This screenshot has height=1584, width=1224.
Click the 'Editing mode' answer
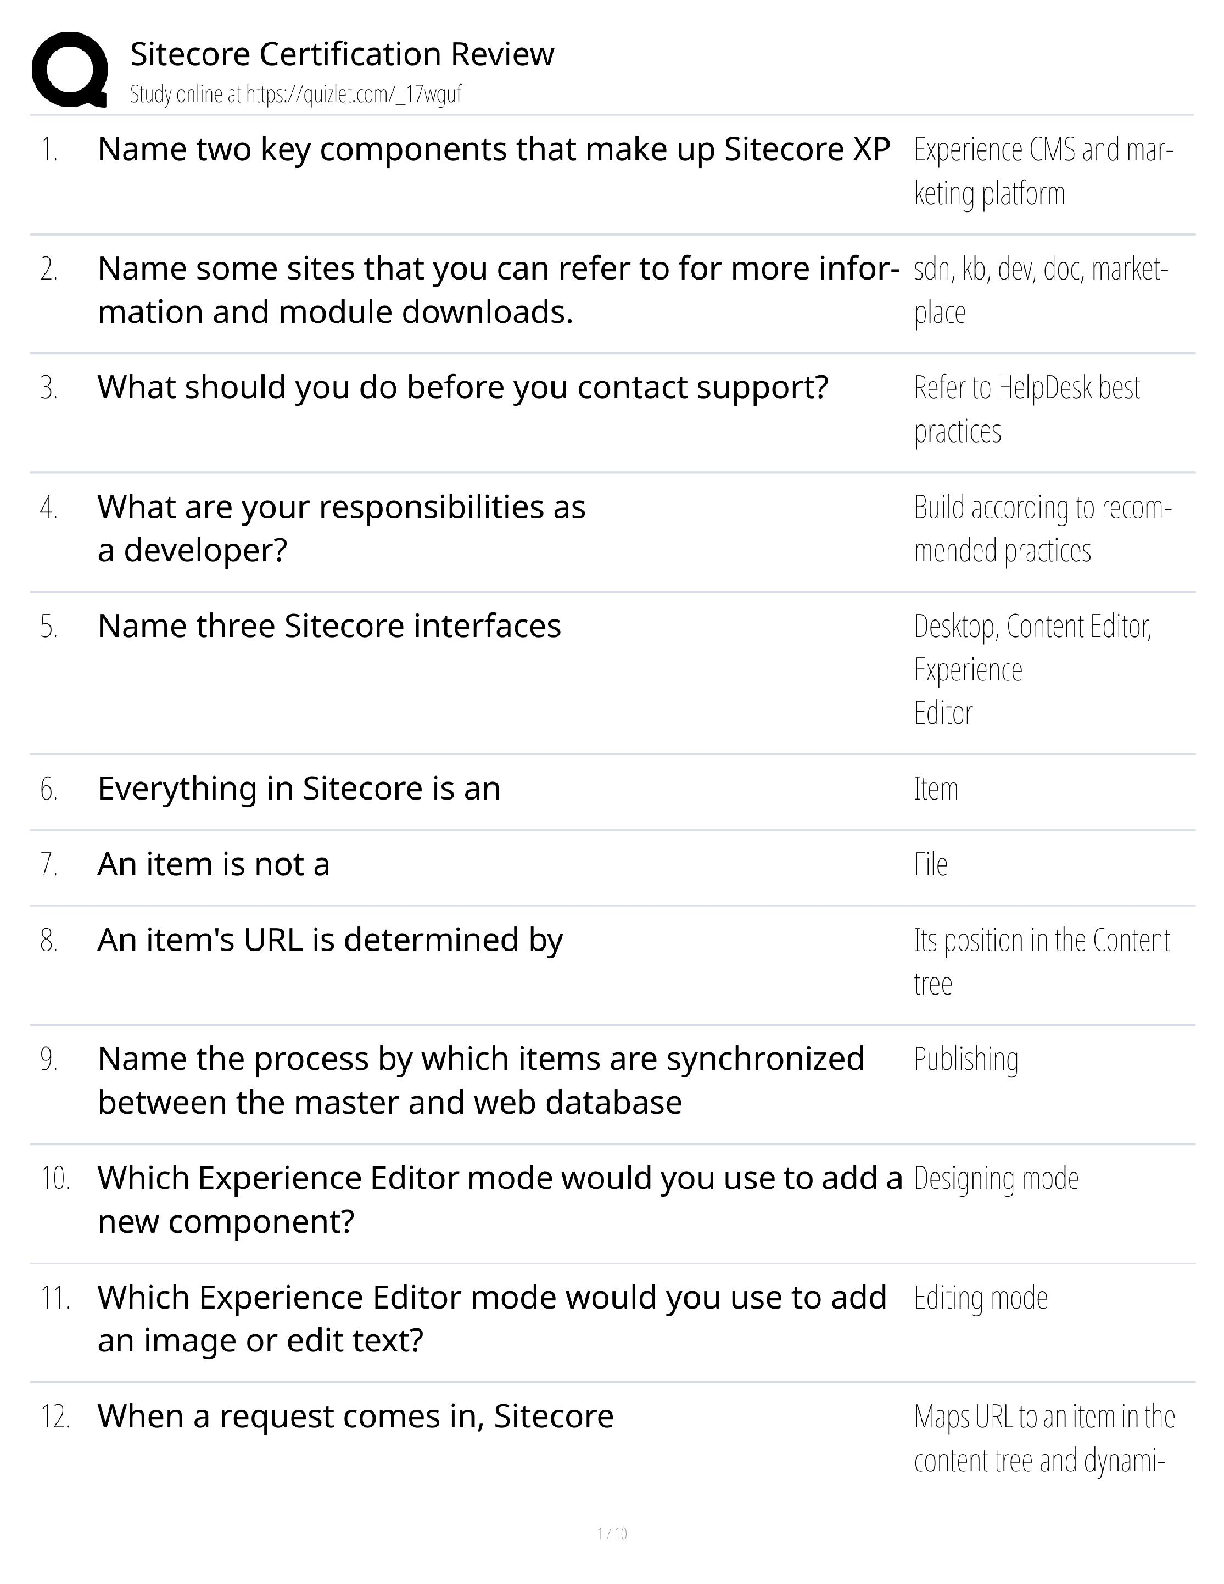[981, 1298]
